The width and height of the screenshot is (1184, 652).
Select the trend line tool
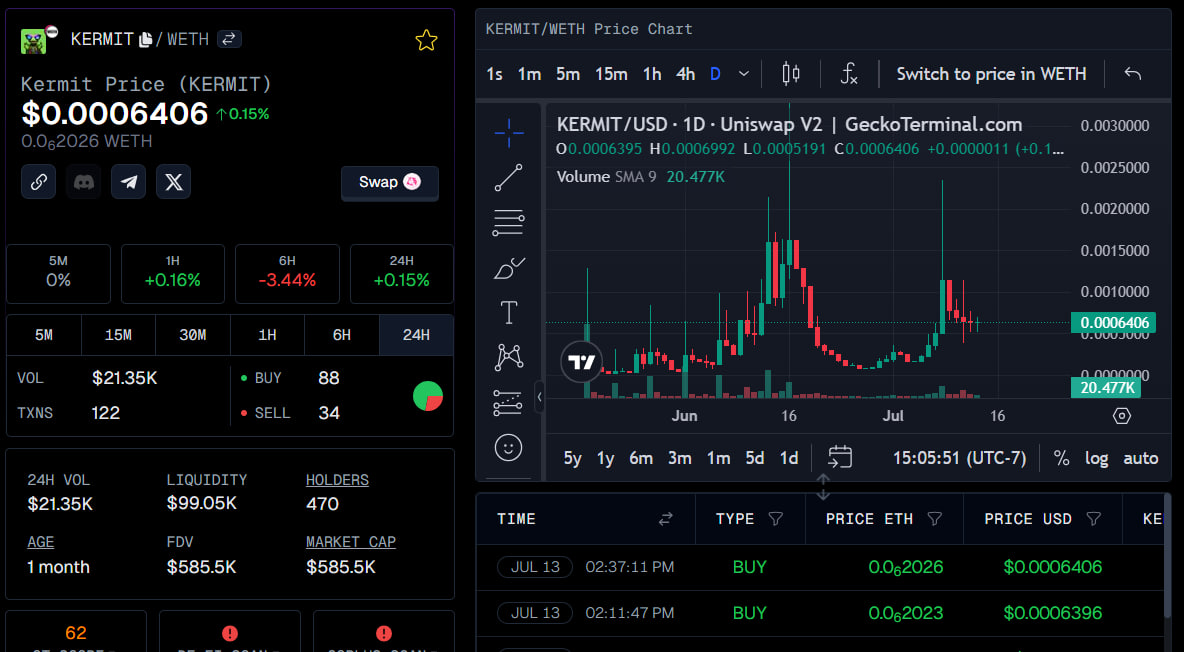point(508,178)
